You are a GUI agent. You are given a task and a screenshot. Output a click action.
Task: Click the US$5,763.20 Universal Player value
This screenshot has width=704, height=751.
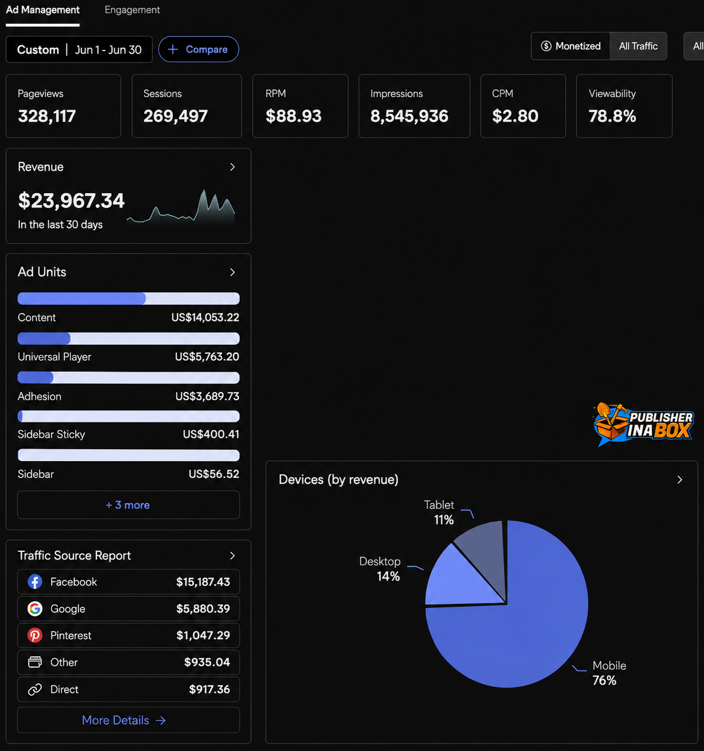click(207, 357)
